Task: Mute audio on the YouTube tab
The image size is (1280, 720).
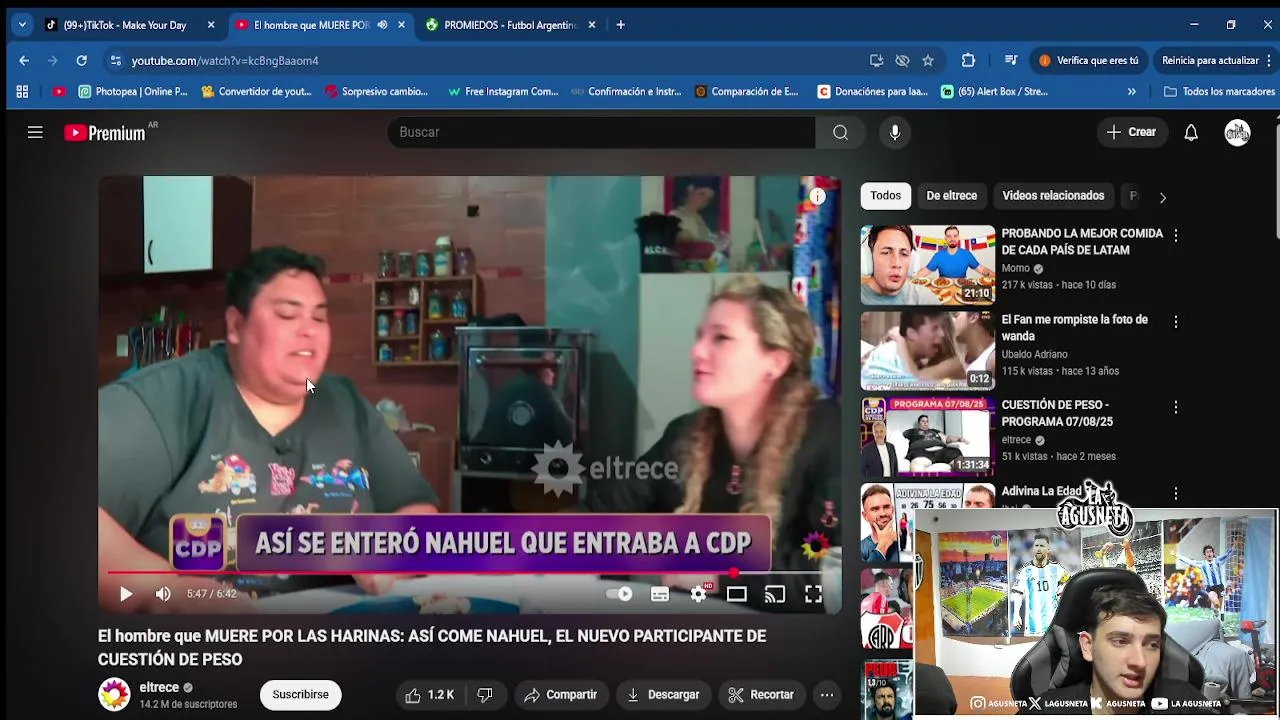Action: 382,25
